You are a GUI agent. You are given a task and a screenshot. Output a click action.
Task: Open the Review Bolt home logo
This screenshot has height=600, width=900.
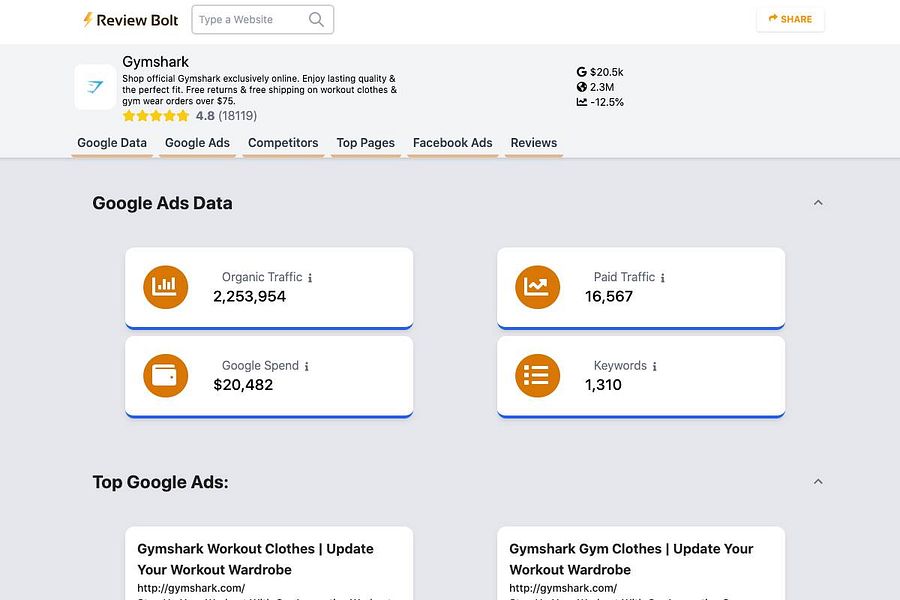point(130,19)
